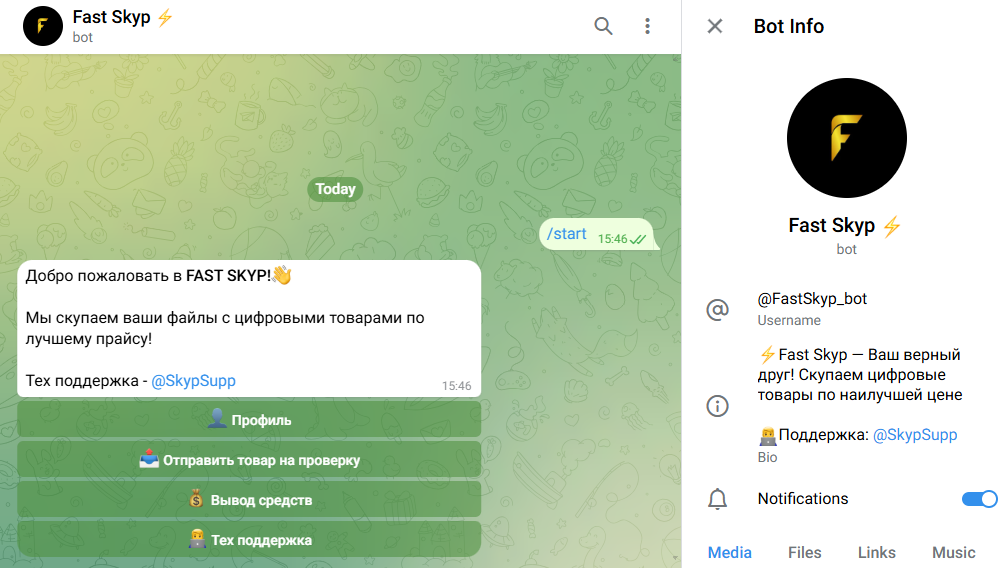Switch to the Media tab
The height and width of the screenshot is (568, 1005).
click(x=729, y=553)
